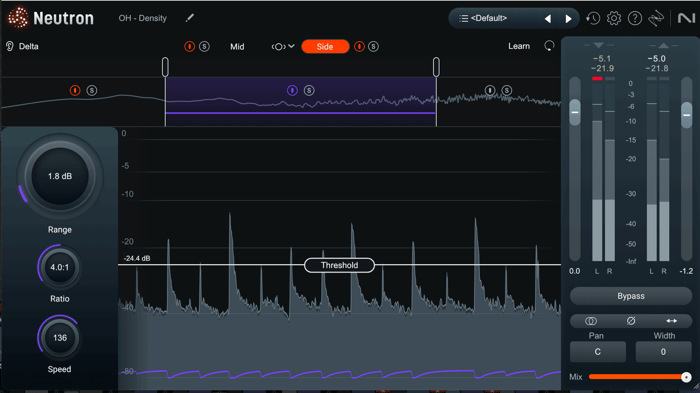Click the Neutron logo icon
This screenshot has width=700, height=393.
tap(18, 18)
